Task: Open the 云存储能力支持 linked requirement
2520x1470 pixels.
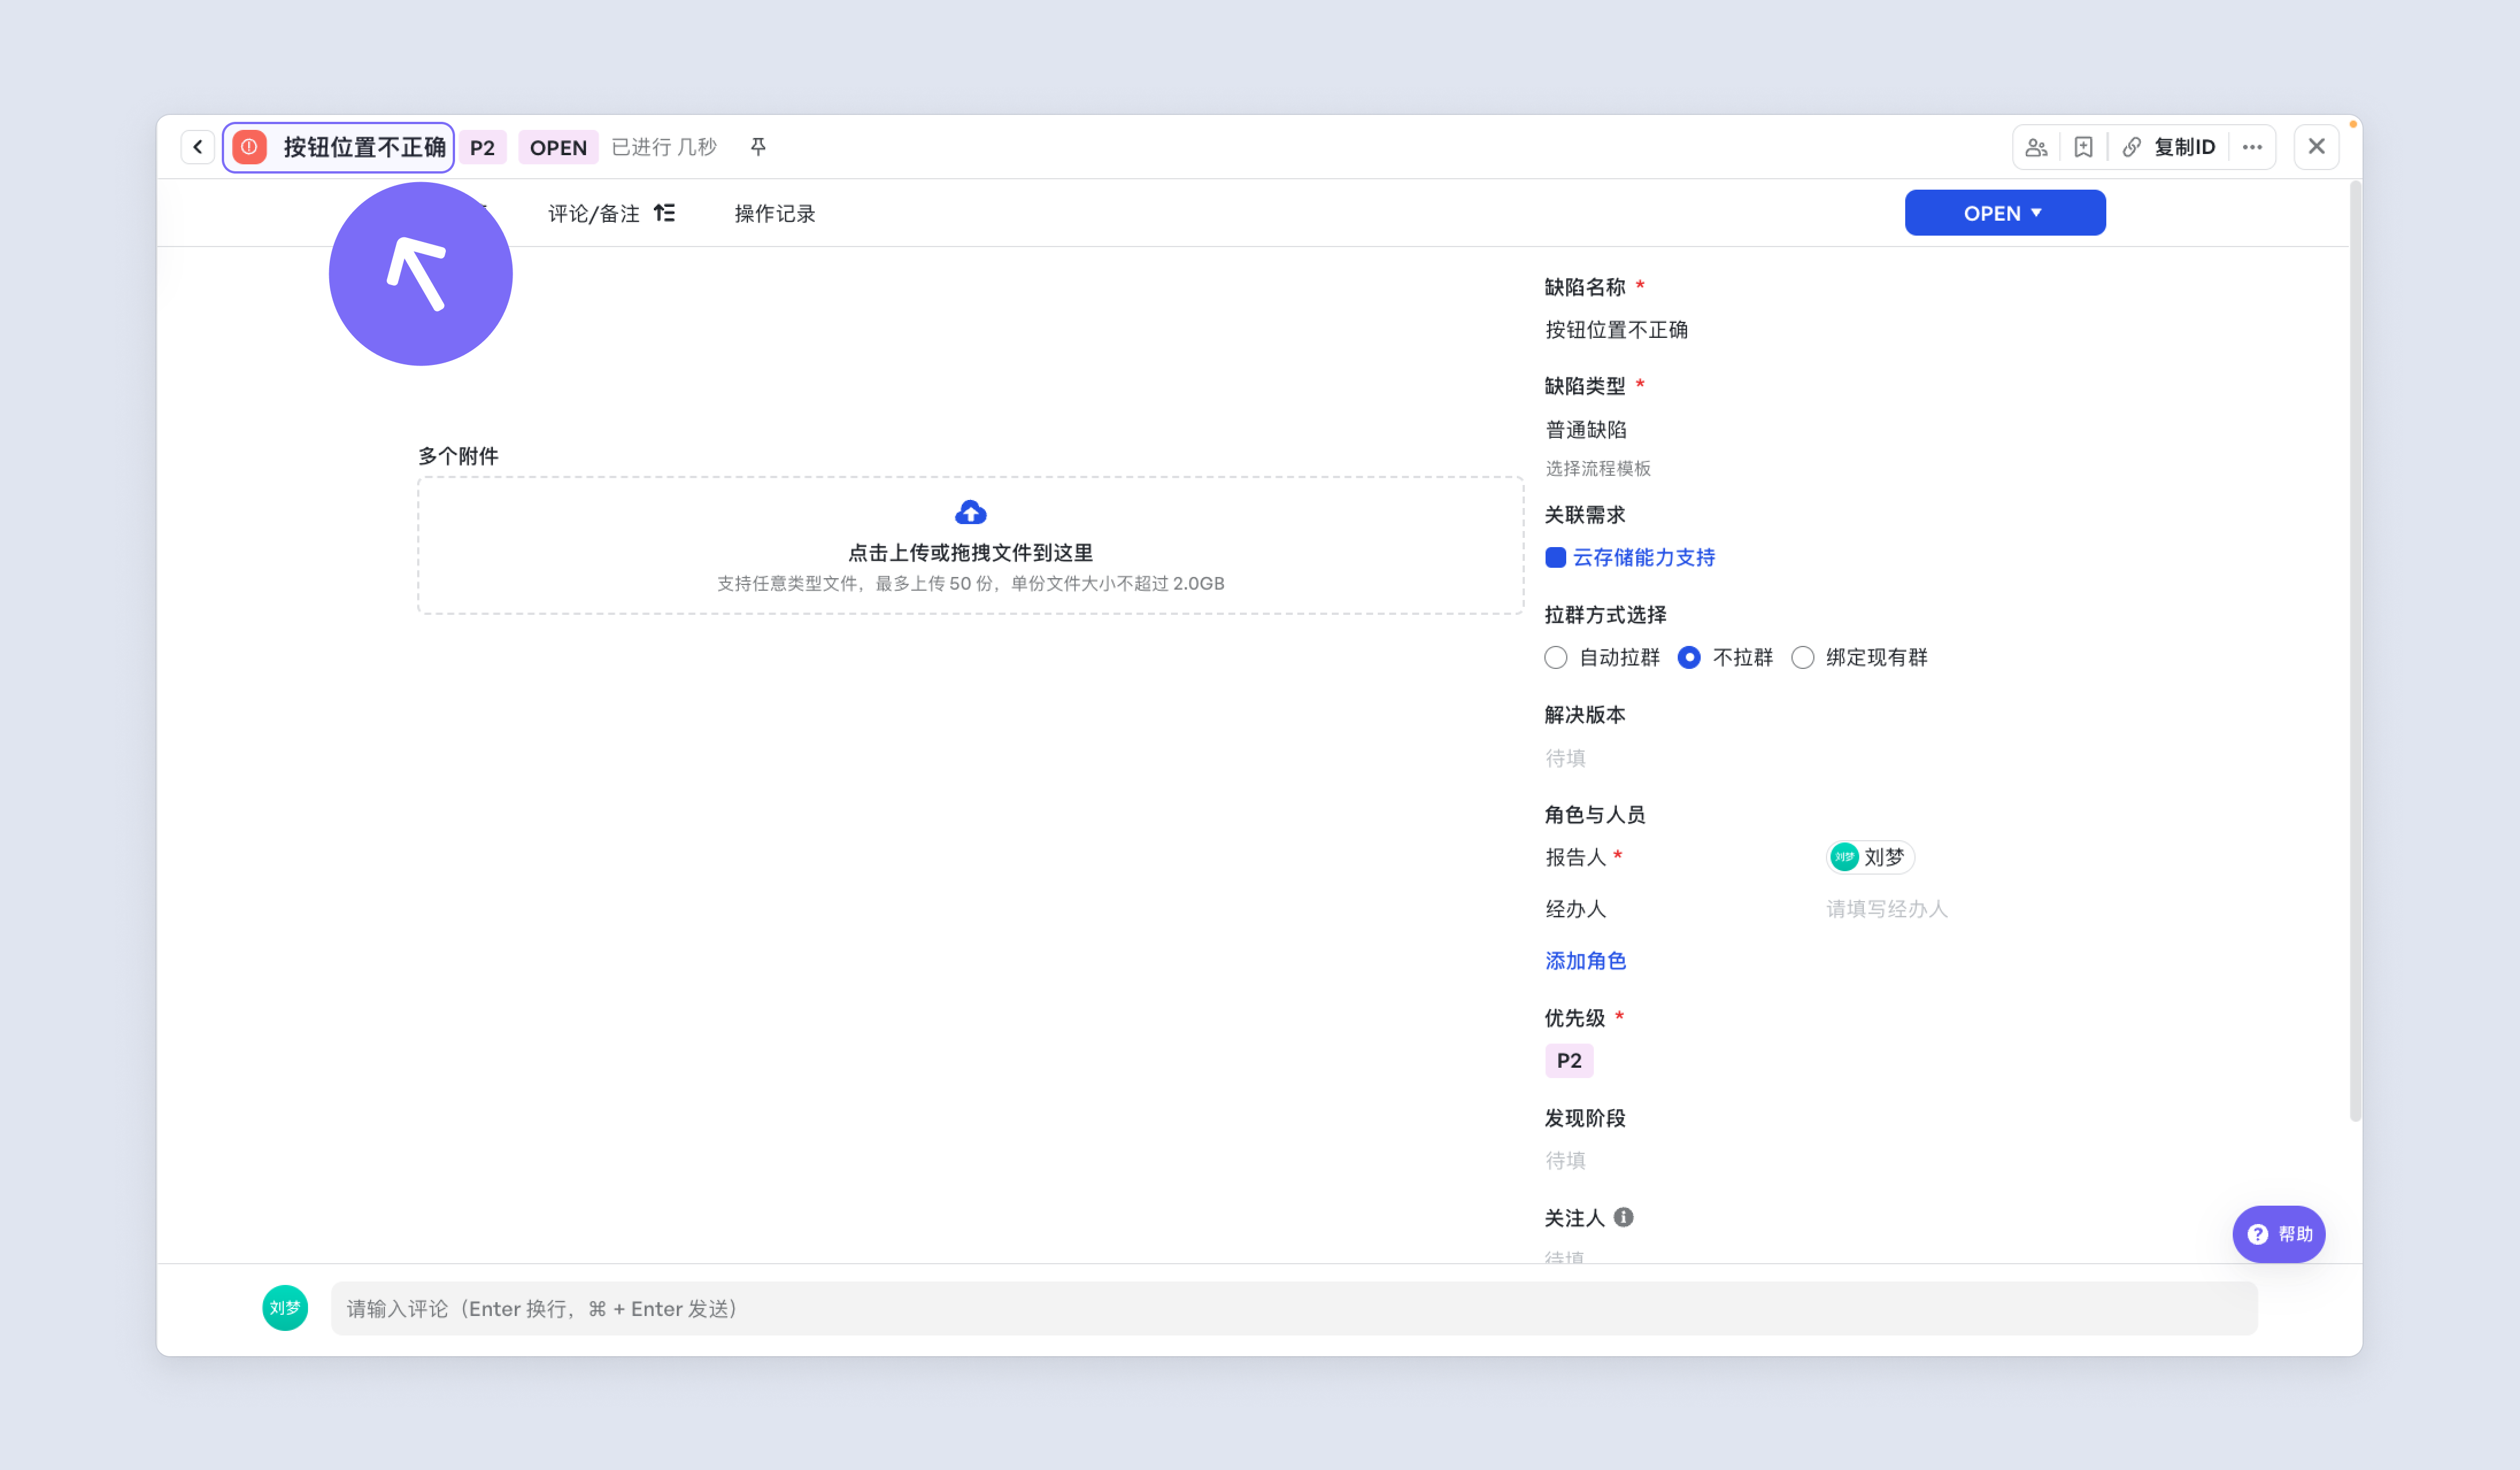Action: click(x=1643, y=557)
